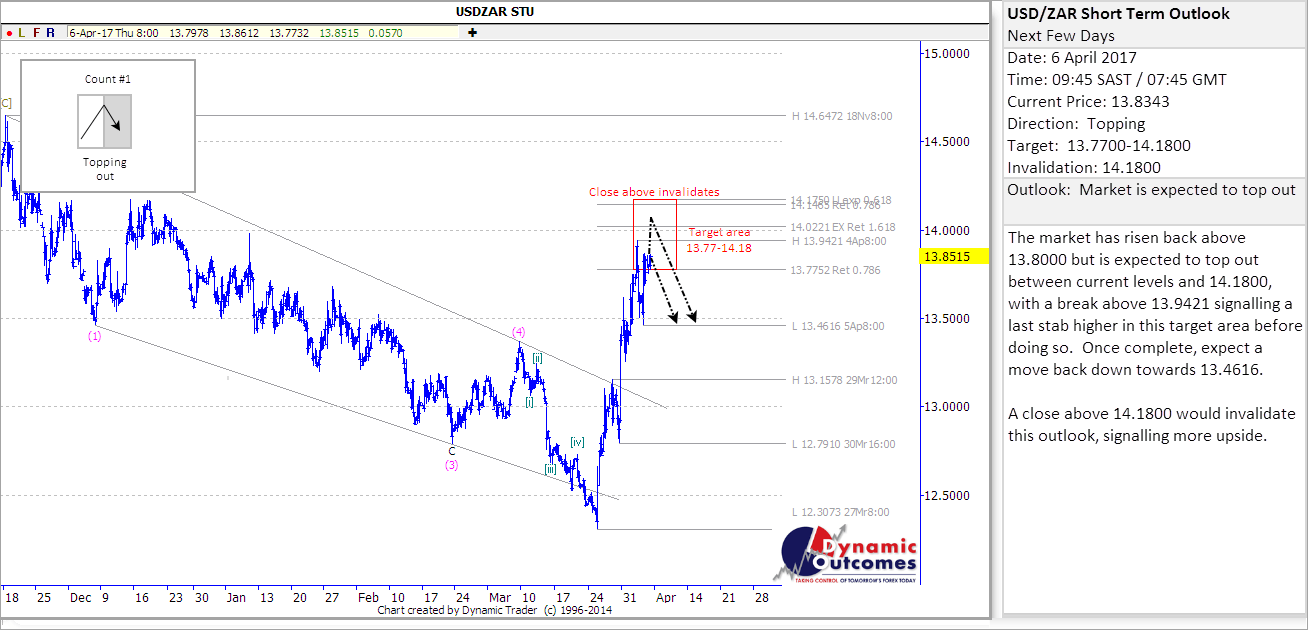Image resolution: width=1308 pixels, height=644 pixels.
Task: Click the 13.7752 Ret 0.786 label
Action: (835, 270)
